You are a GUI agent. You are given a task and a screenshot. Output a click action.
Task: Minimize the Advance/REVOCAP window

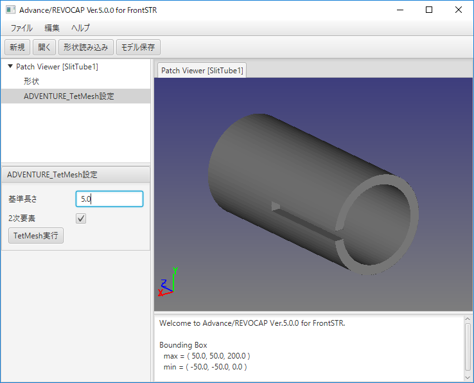tap(400, 10)
